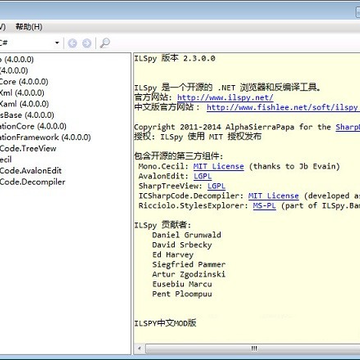Click contributor name Artur Zgodzinski
The height and width of the screenshot is (360, 360).
coord(189,274)
